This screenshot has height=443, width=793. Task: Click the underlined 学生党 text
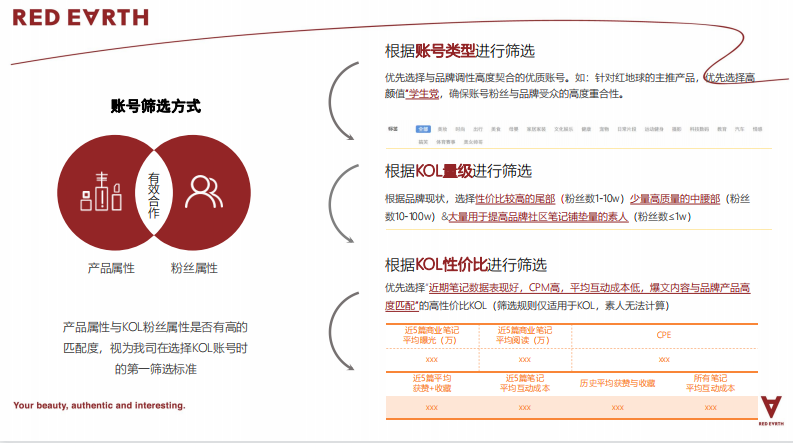tap(423, 94)
